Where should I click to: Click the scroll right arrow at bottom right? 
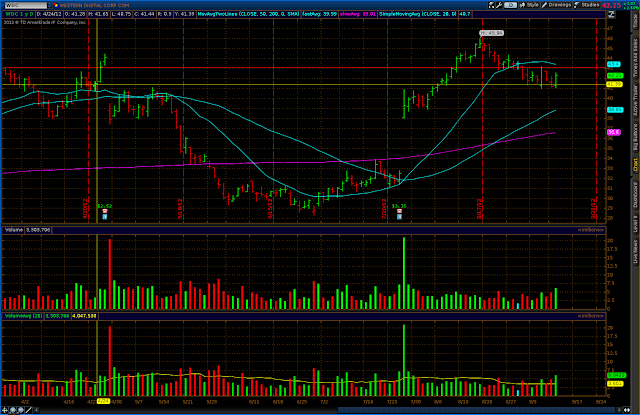click(x=619, y=410)
